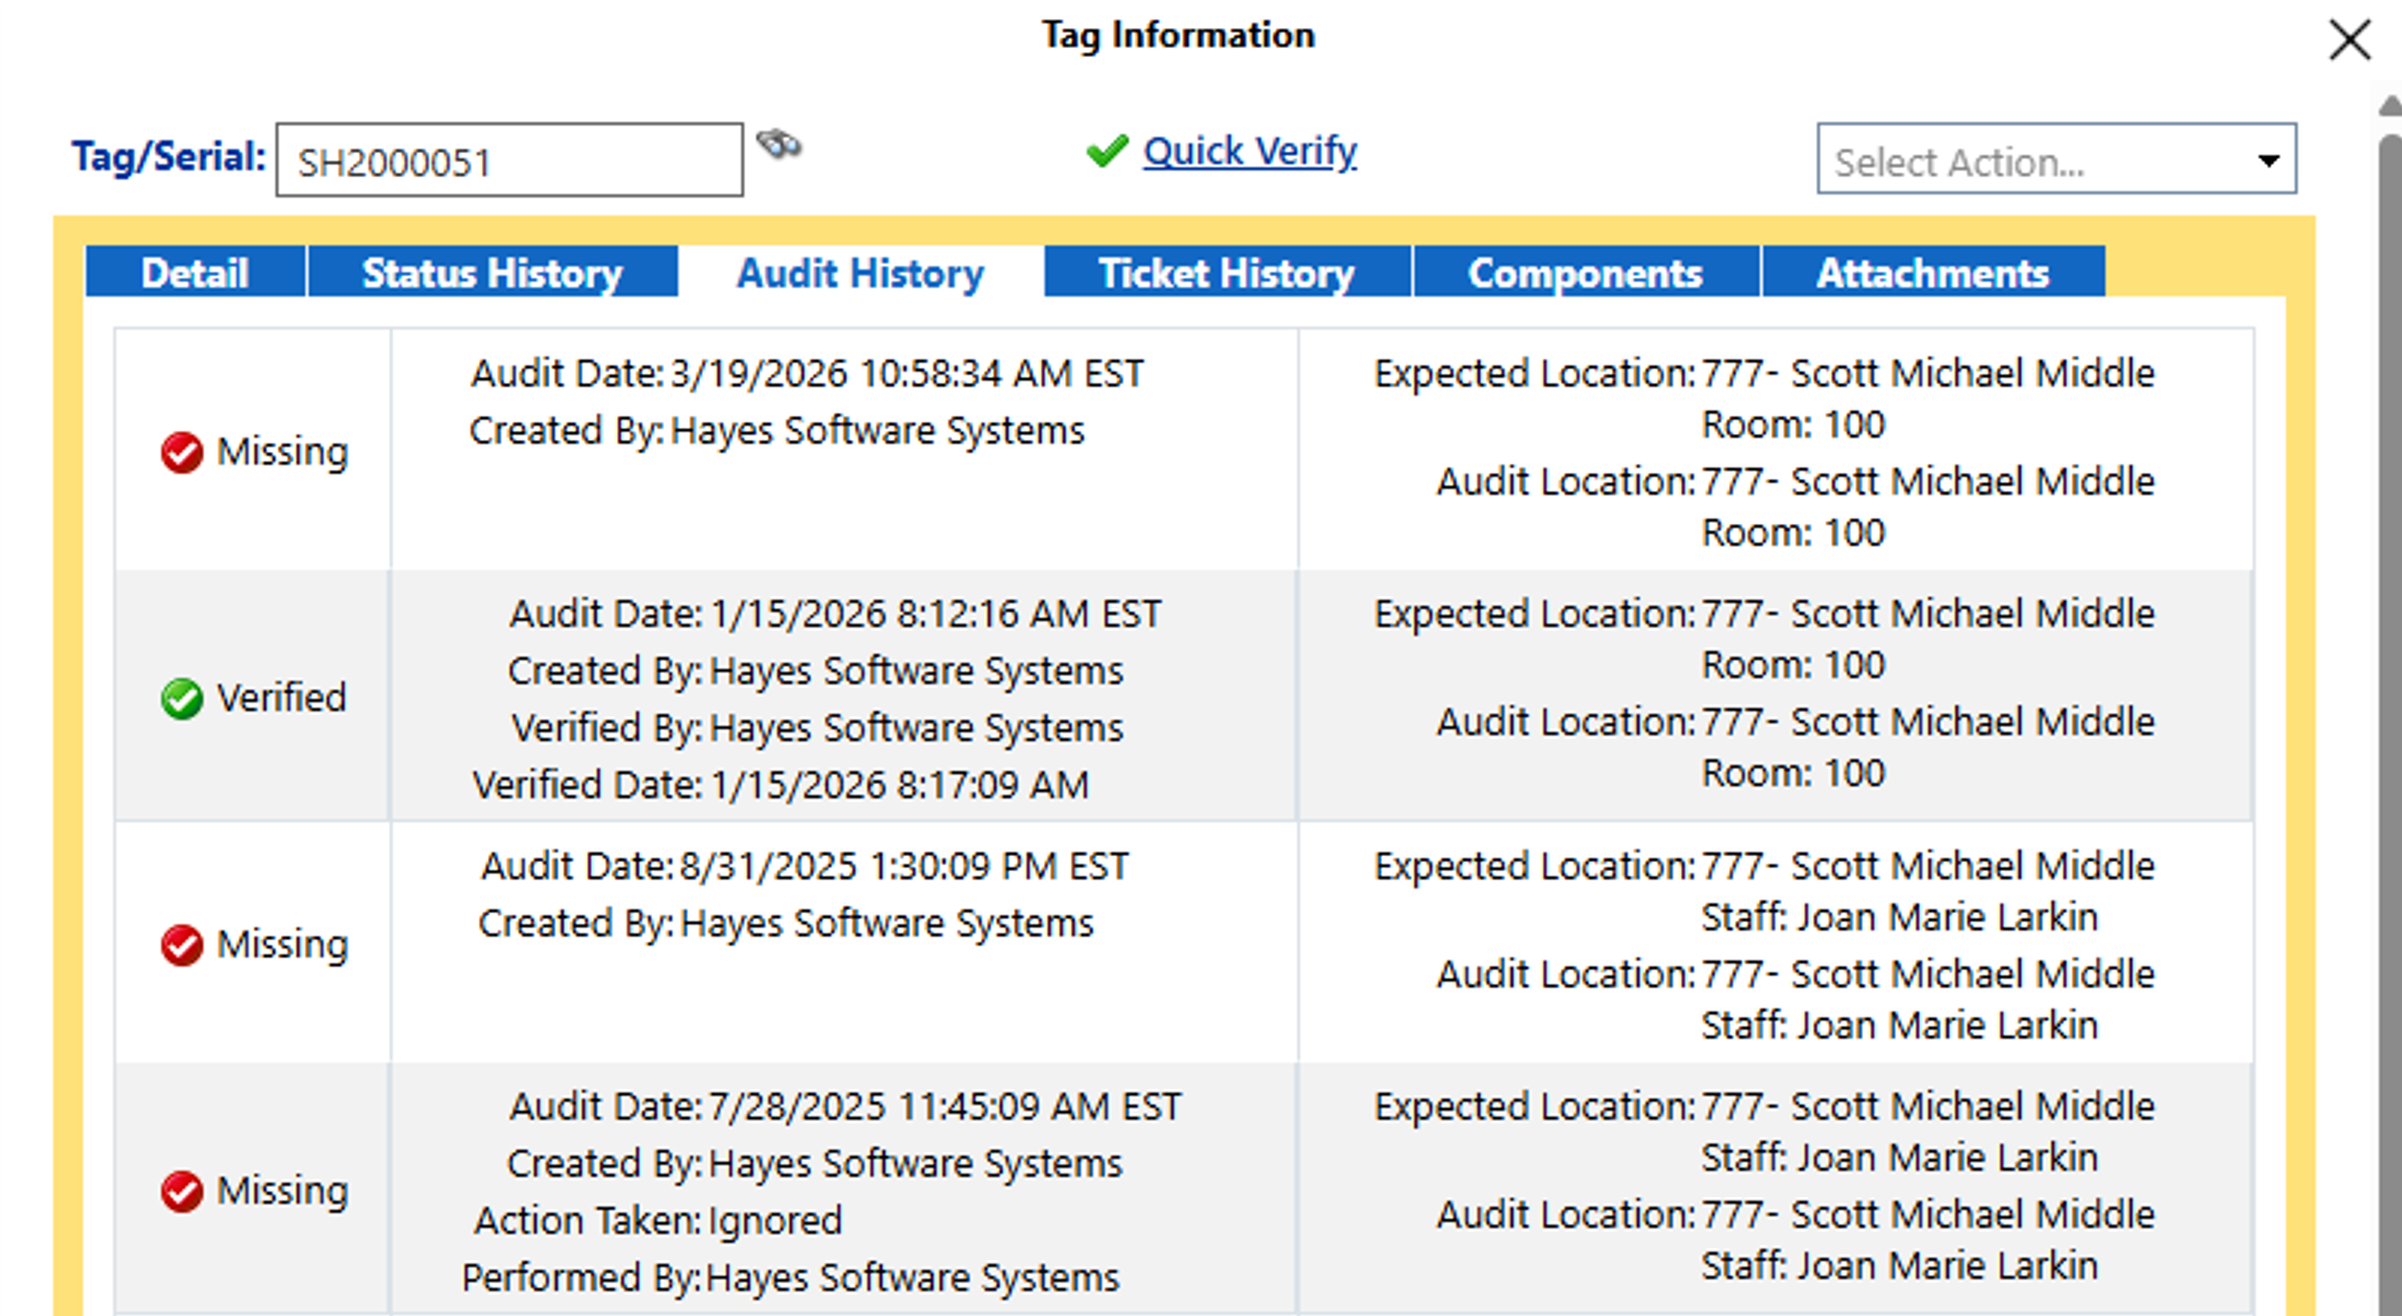Screen dimensions: 2402x1316
Task: Click the scrollbar up arrow
Action: click(x=2390, y=105)
